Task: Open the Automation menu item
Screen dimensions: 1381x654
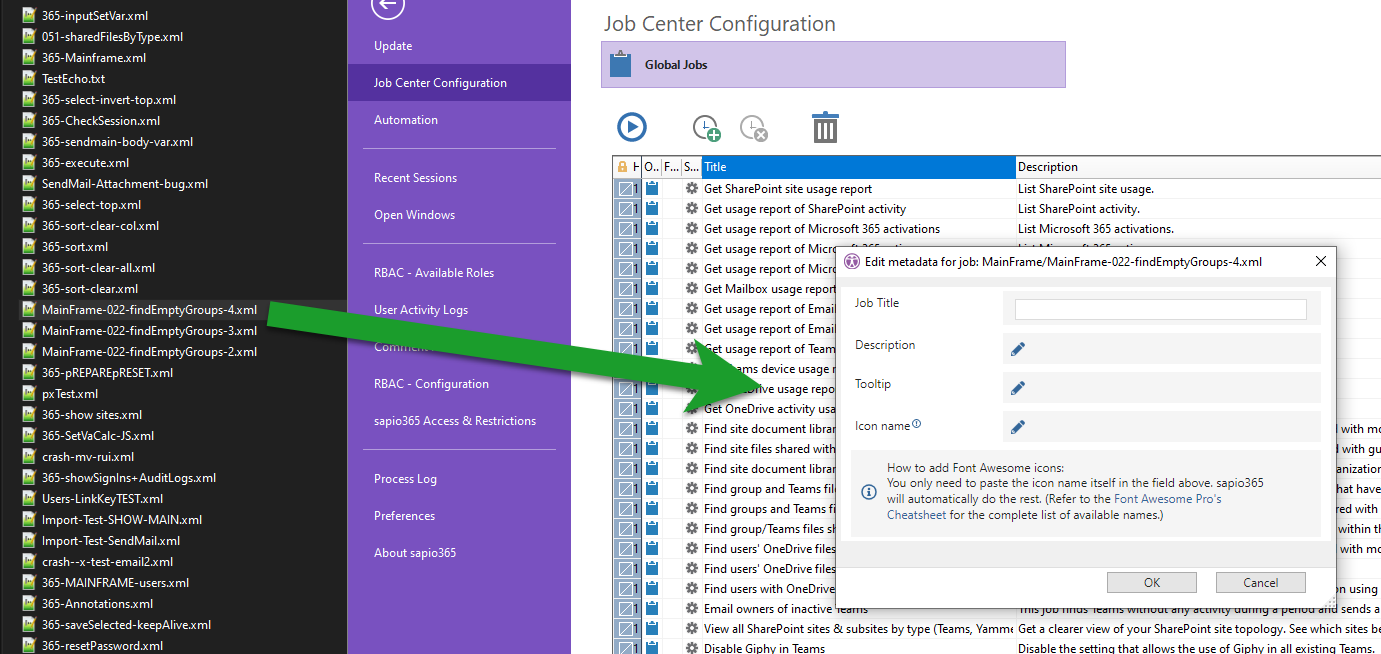Action: click(x=405, y=120)
